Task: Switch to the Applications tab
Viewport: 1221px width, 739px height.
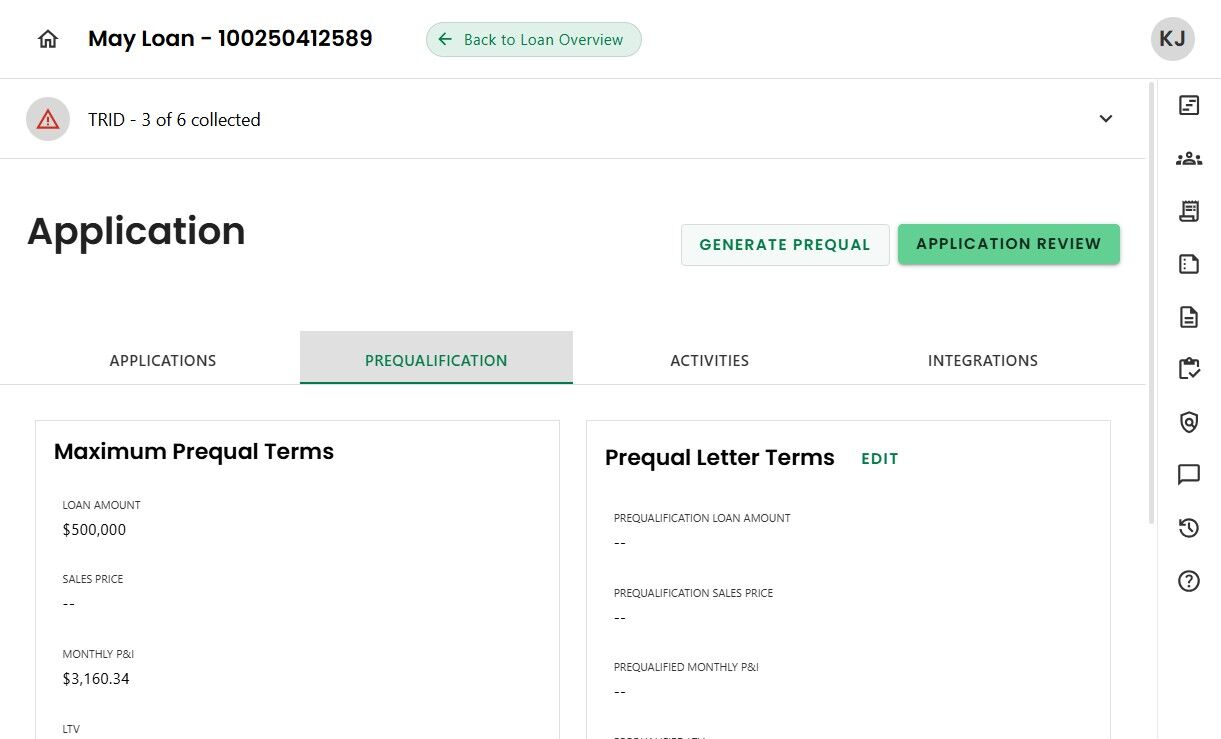Action: click(163, 360)
